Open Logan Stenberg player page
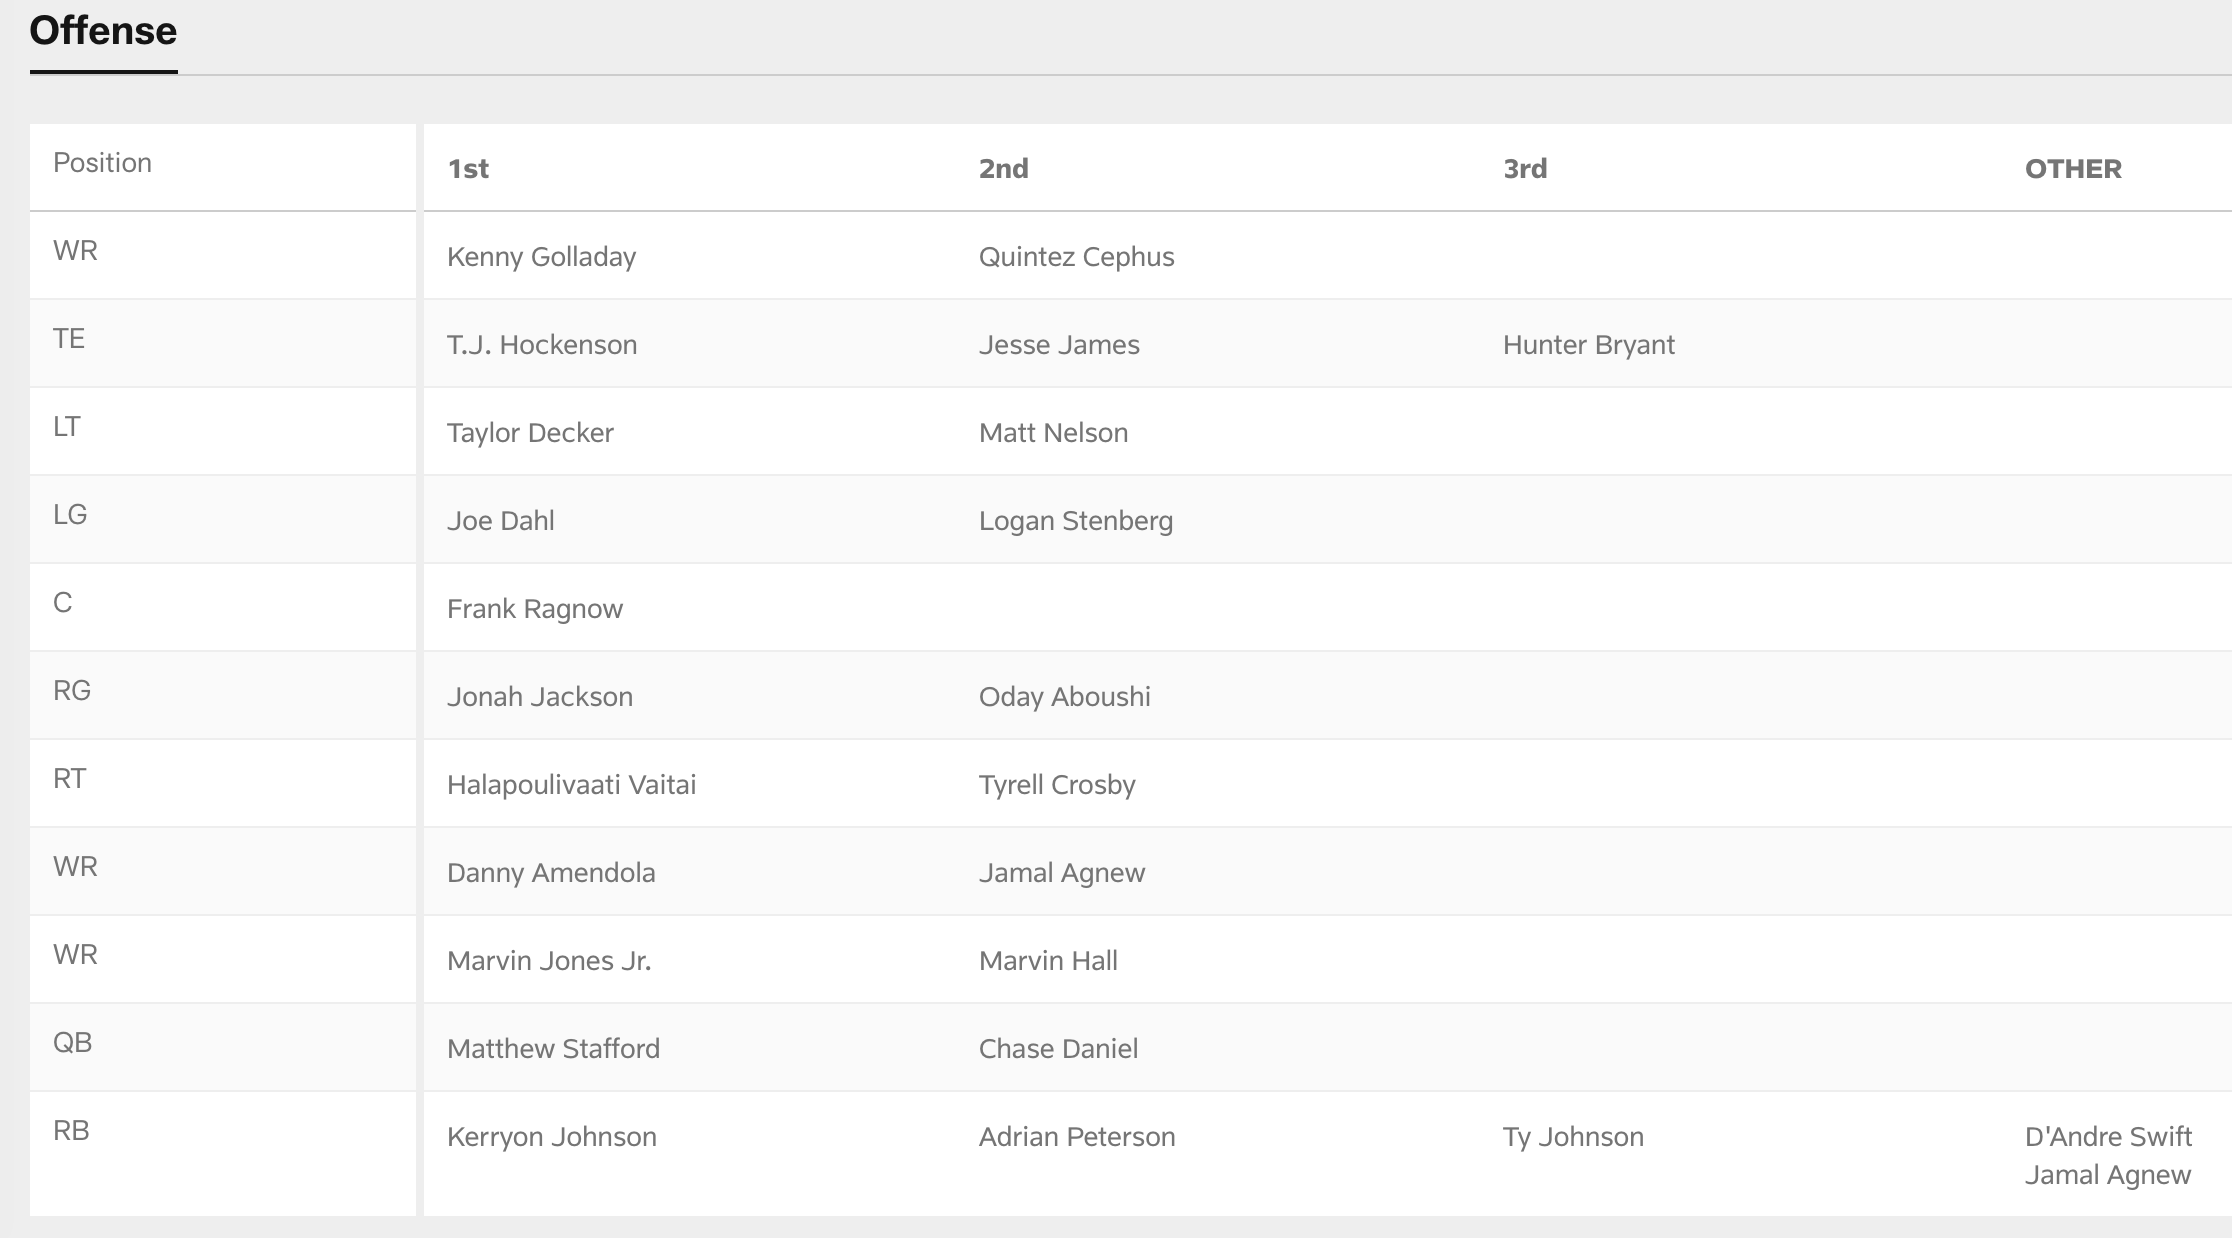This screenshot has height=1238, width=2232. 1075,521
